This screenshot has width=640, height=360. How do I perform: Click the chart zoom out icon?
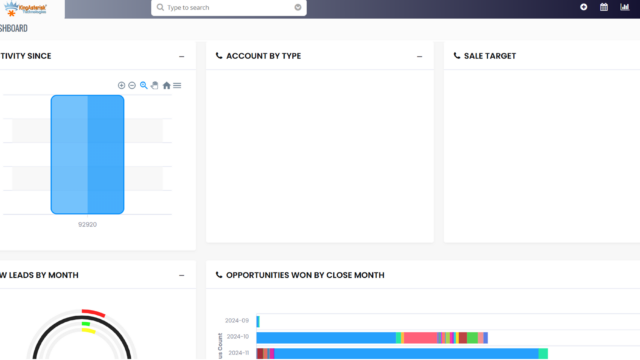132,85
